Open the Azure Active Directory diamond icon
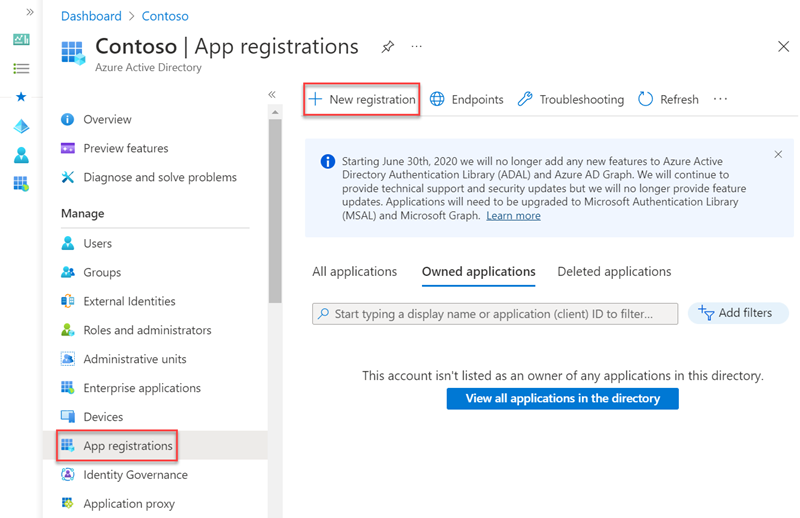This screenshot has height=518, width=800. point(21,126)
